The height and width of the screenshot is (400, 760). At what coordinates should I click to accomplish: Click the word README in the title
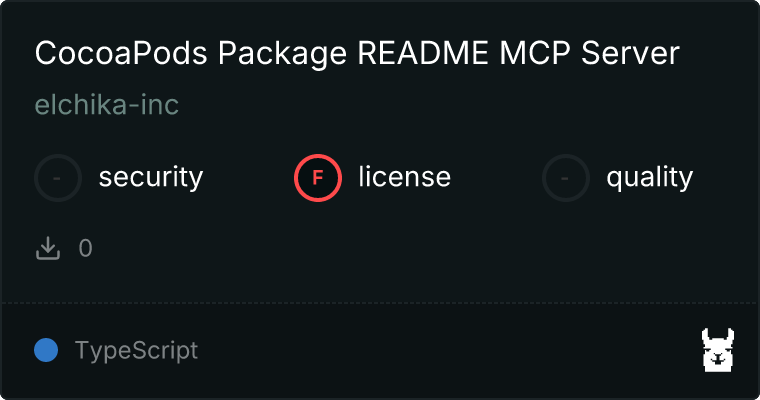[423, 53]
